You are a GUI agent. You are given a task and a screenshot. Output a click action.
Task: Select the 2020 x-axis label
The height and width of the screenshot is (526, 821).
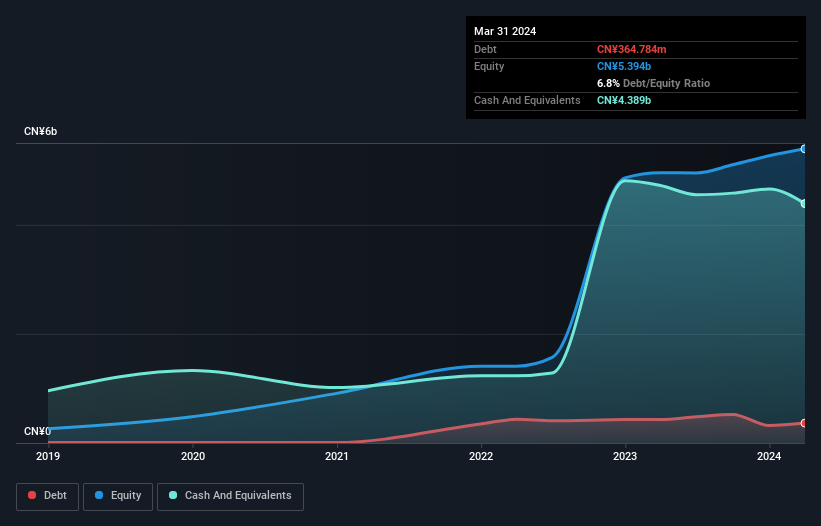(193, 456)
